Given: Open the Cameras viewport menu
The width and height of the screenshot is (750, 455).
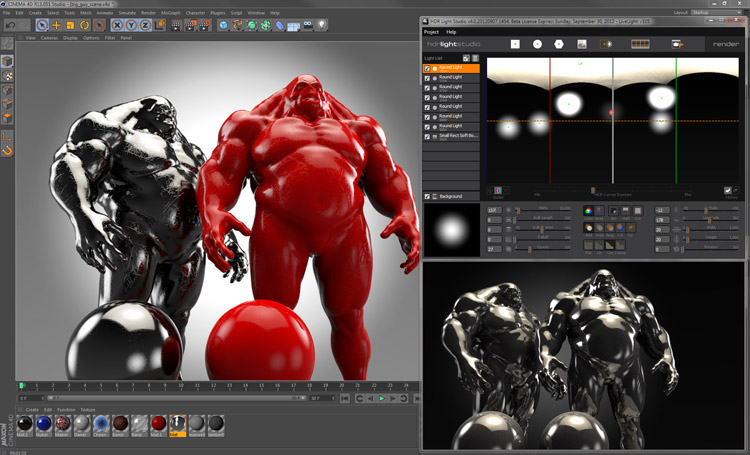Looking at the screenshot, I should (50, 38).
